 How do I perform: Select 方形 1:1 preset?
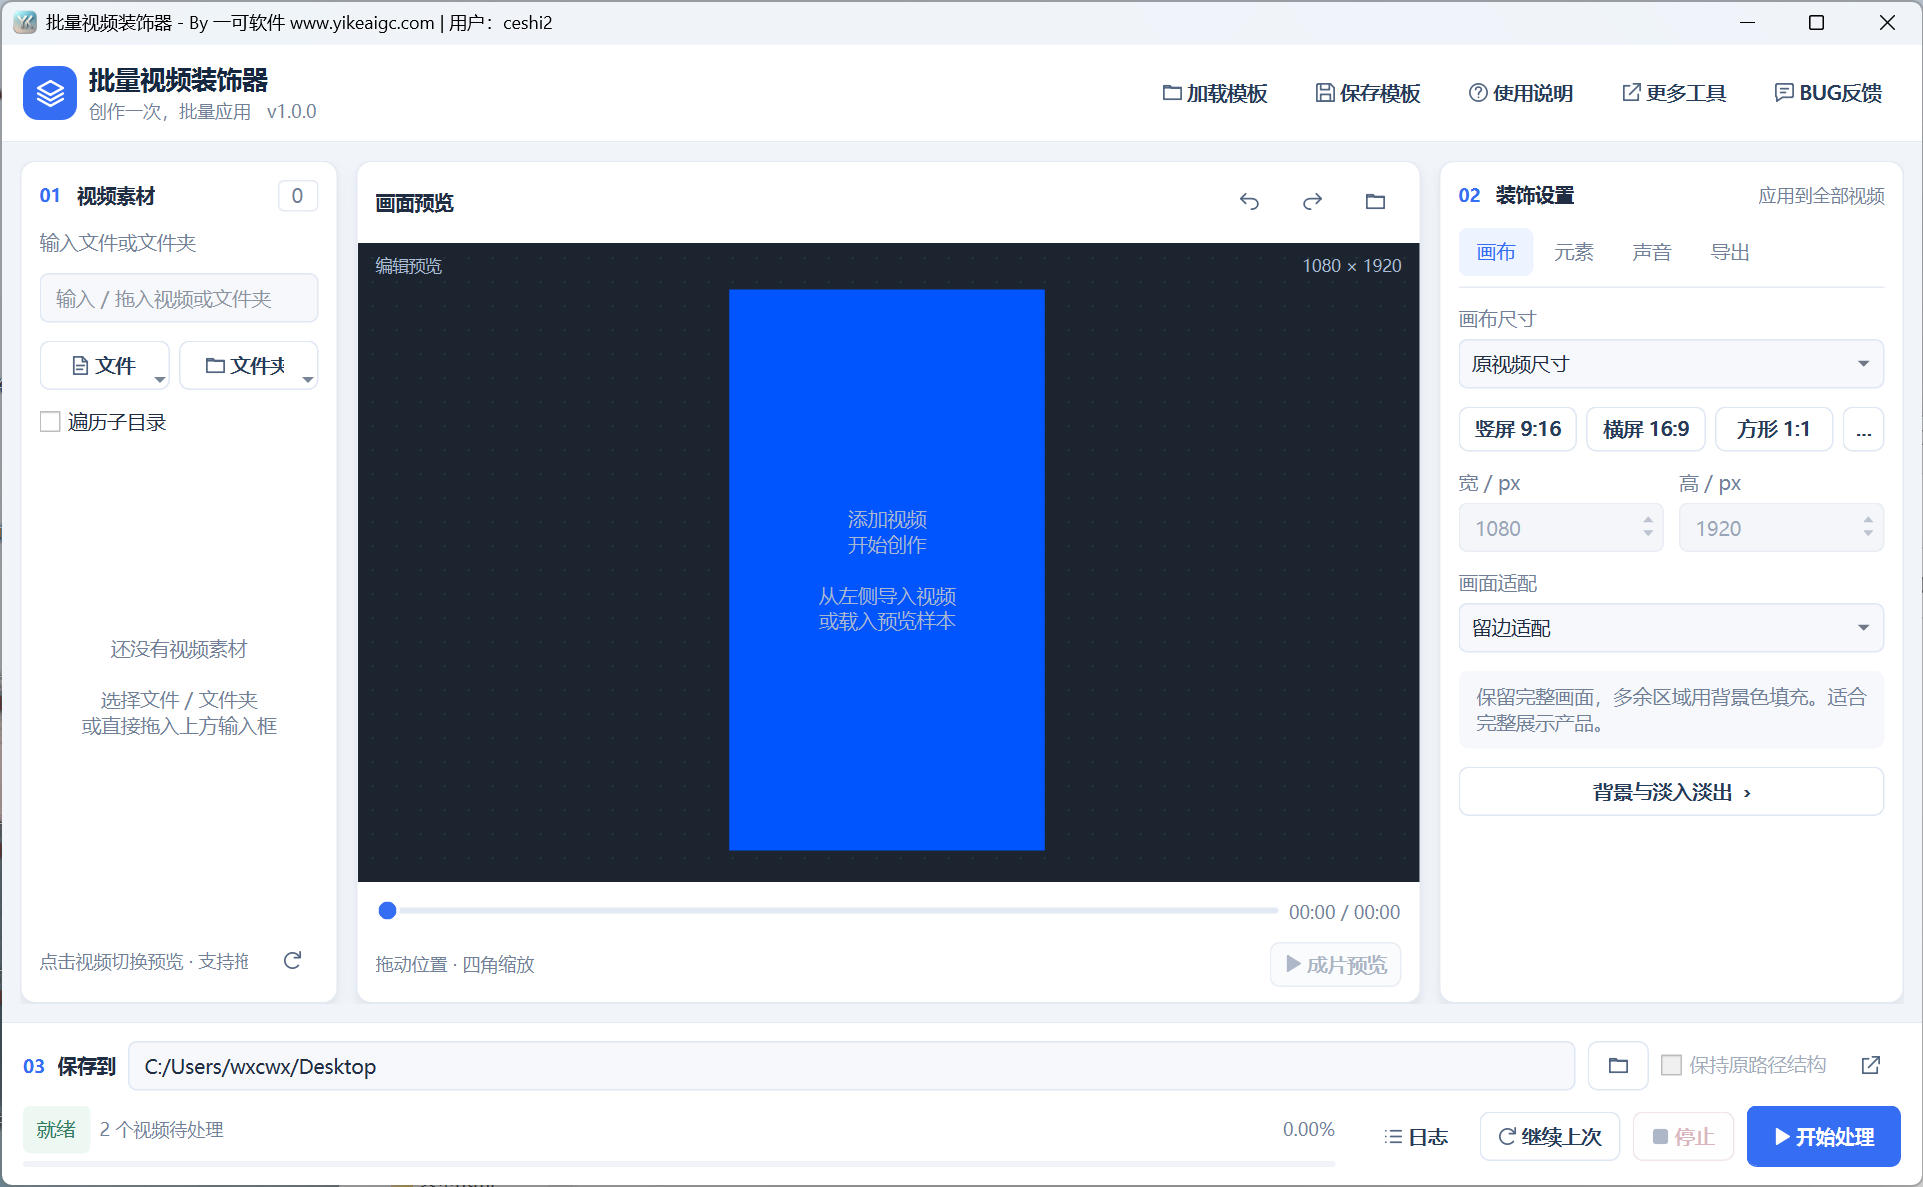tap(1773, 429)
